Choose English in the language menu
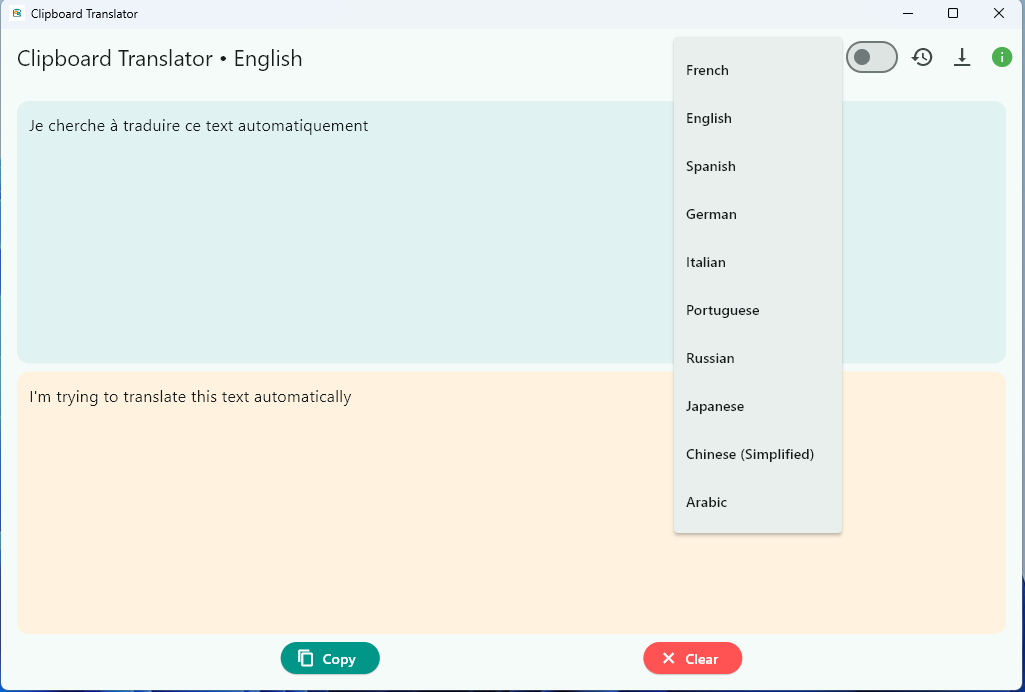The width and height of the screenshot is (1025, 692). 758,118
